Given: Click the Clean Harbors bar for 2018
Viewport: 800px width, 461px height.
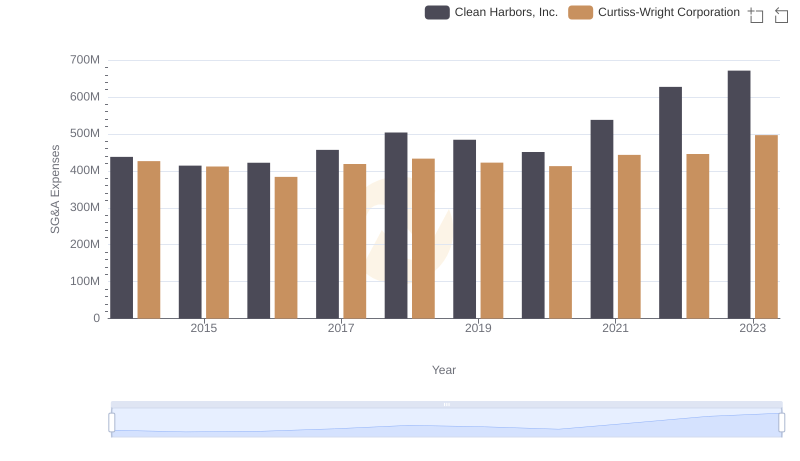Looking at the screenshot, I should click(x=396, y=226).
